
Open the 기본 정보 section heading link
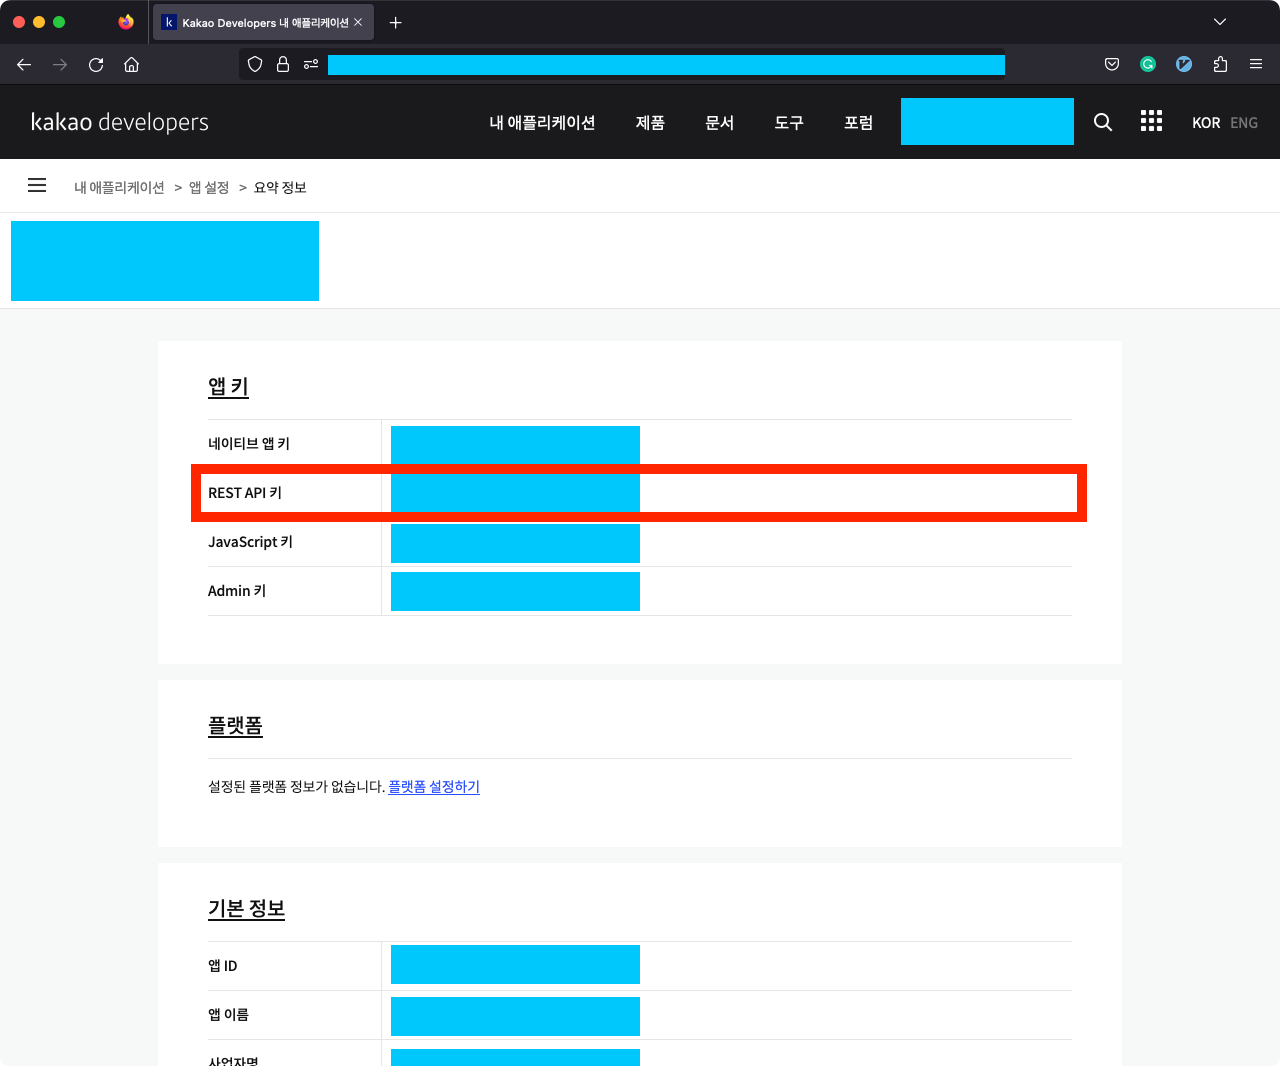pyautogui.click(x=246, y=909)
